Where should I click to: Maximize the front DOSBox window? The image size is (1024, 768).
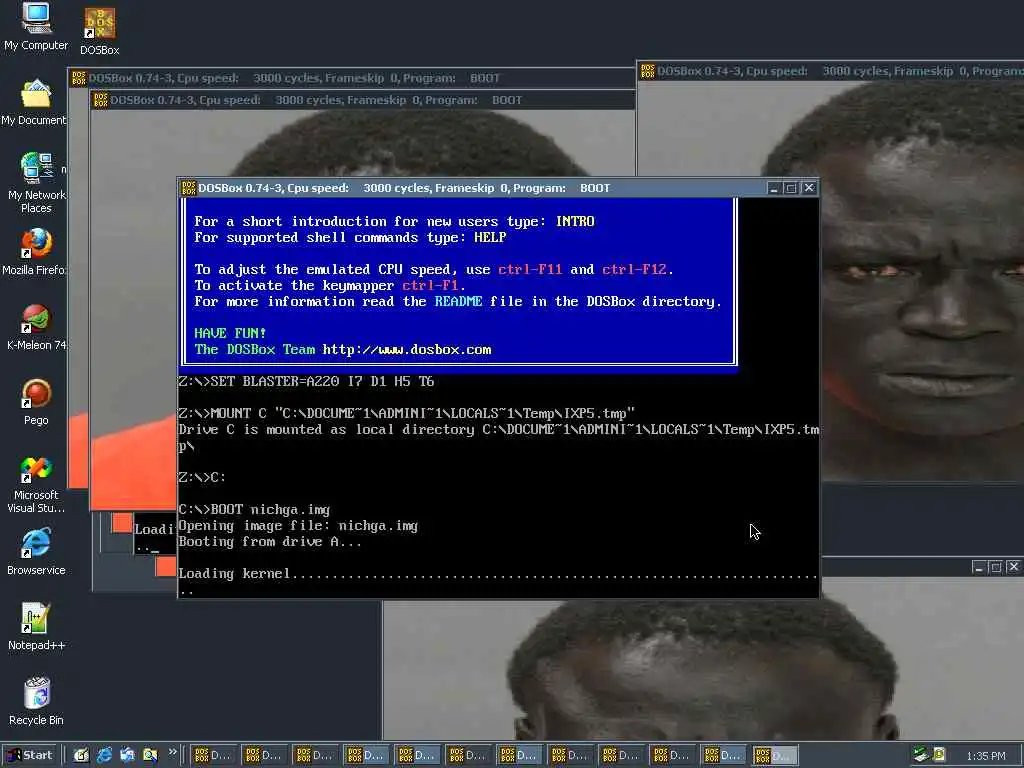pyautogui.click(x=791, y=188)
